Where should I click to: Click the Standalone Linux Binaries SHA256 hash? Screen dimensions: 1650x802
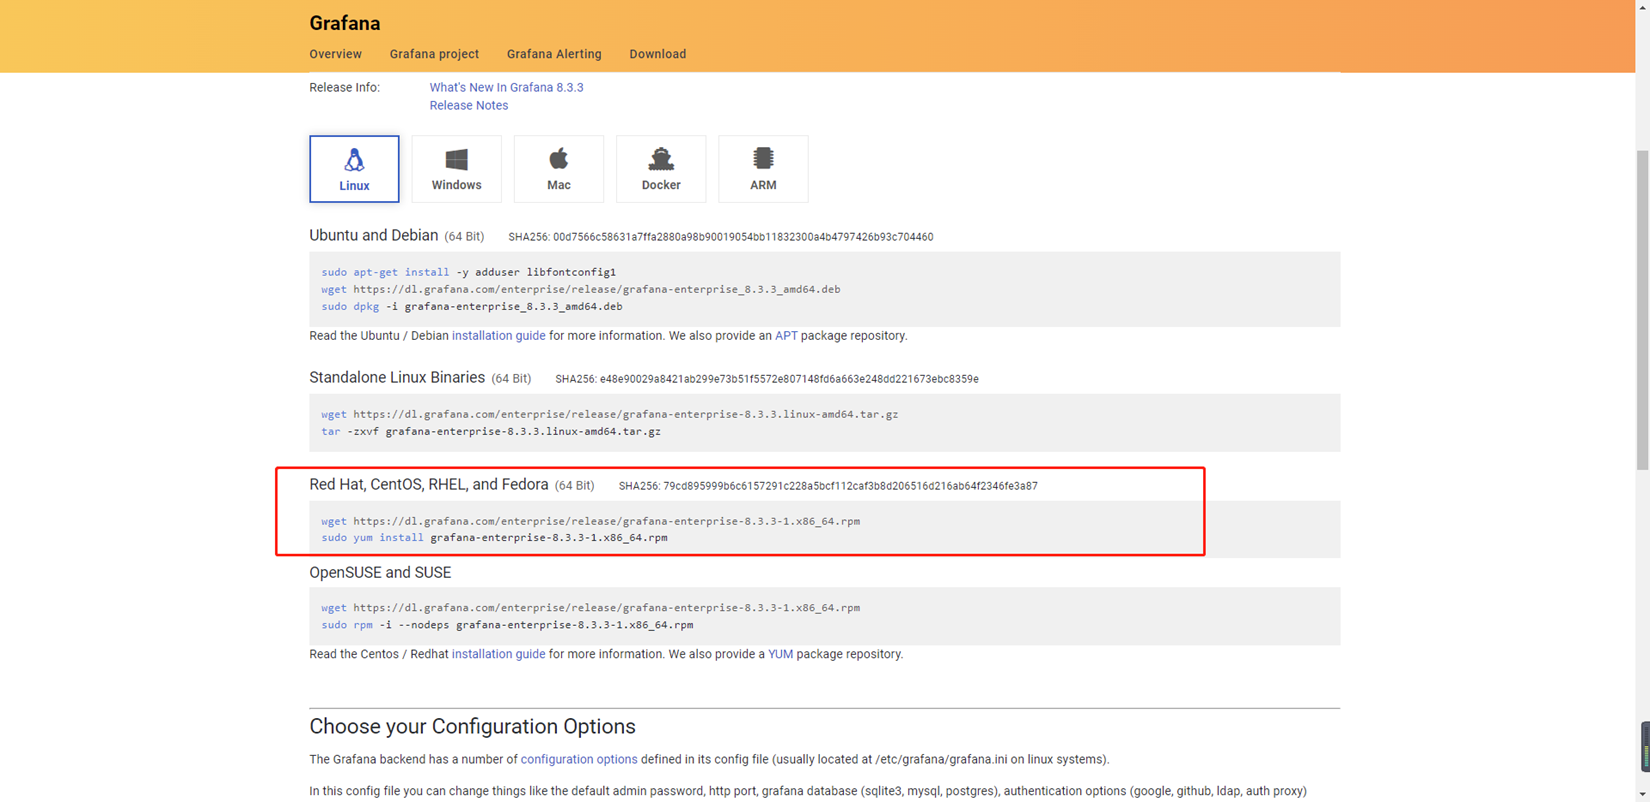tap(789, 380)
